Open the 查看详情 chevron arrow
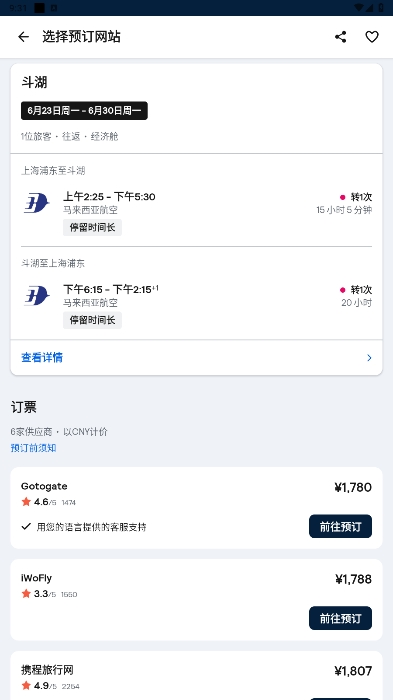Image resolution: width=393 pixels, height=700 pixels. [369, 358]
